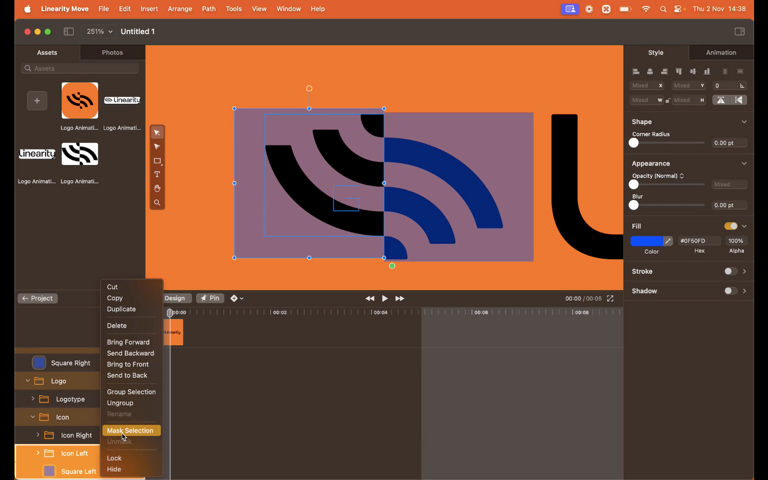Open the Opacity blend mode selector
The width and height of the screenshot is (768, 480).
click(658, 176)
